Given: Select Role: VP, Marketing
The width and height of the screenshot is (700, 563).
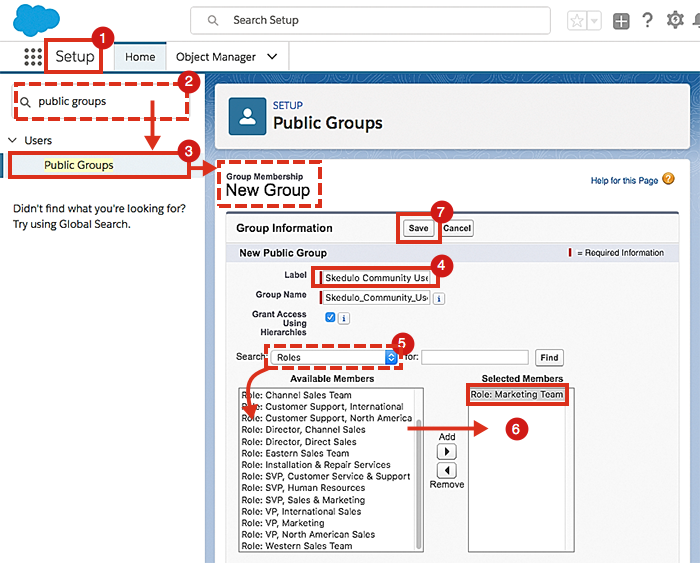Looking at the screenshot, I should [x=283, y=523].
